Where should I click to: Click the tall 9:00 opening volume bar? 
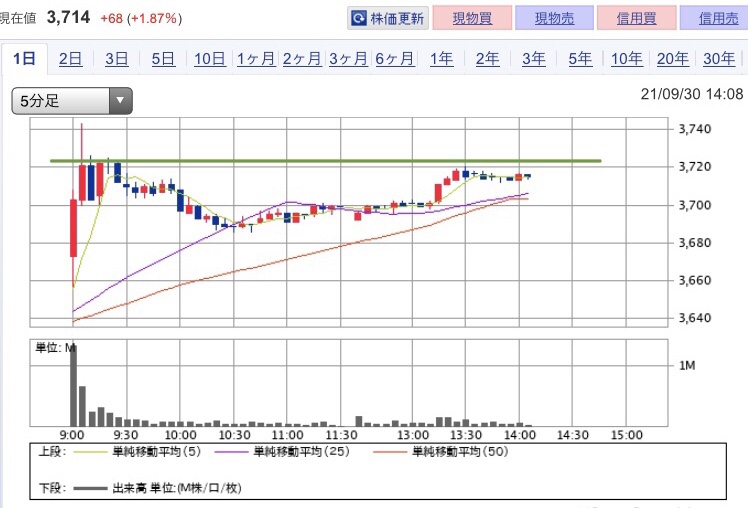pyautogui.click(x=73, y=384)
